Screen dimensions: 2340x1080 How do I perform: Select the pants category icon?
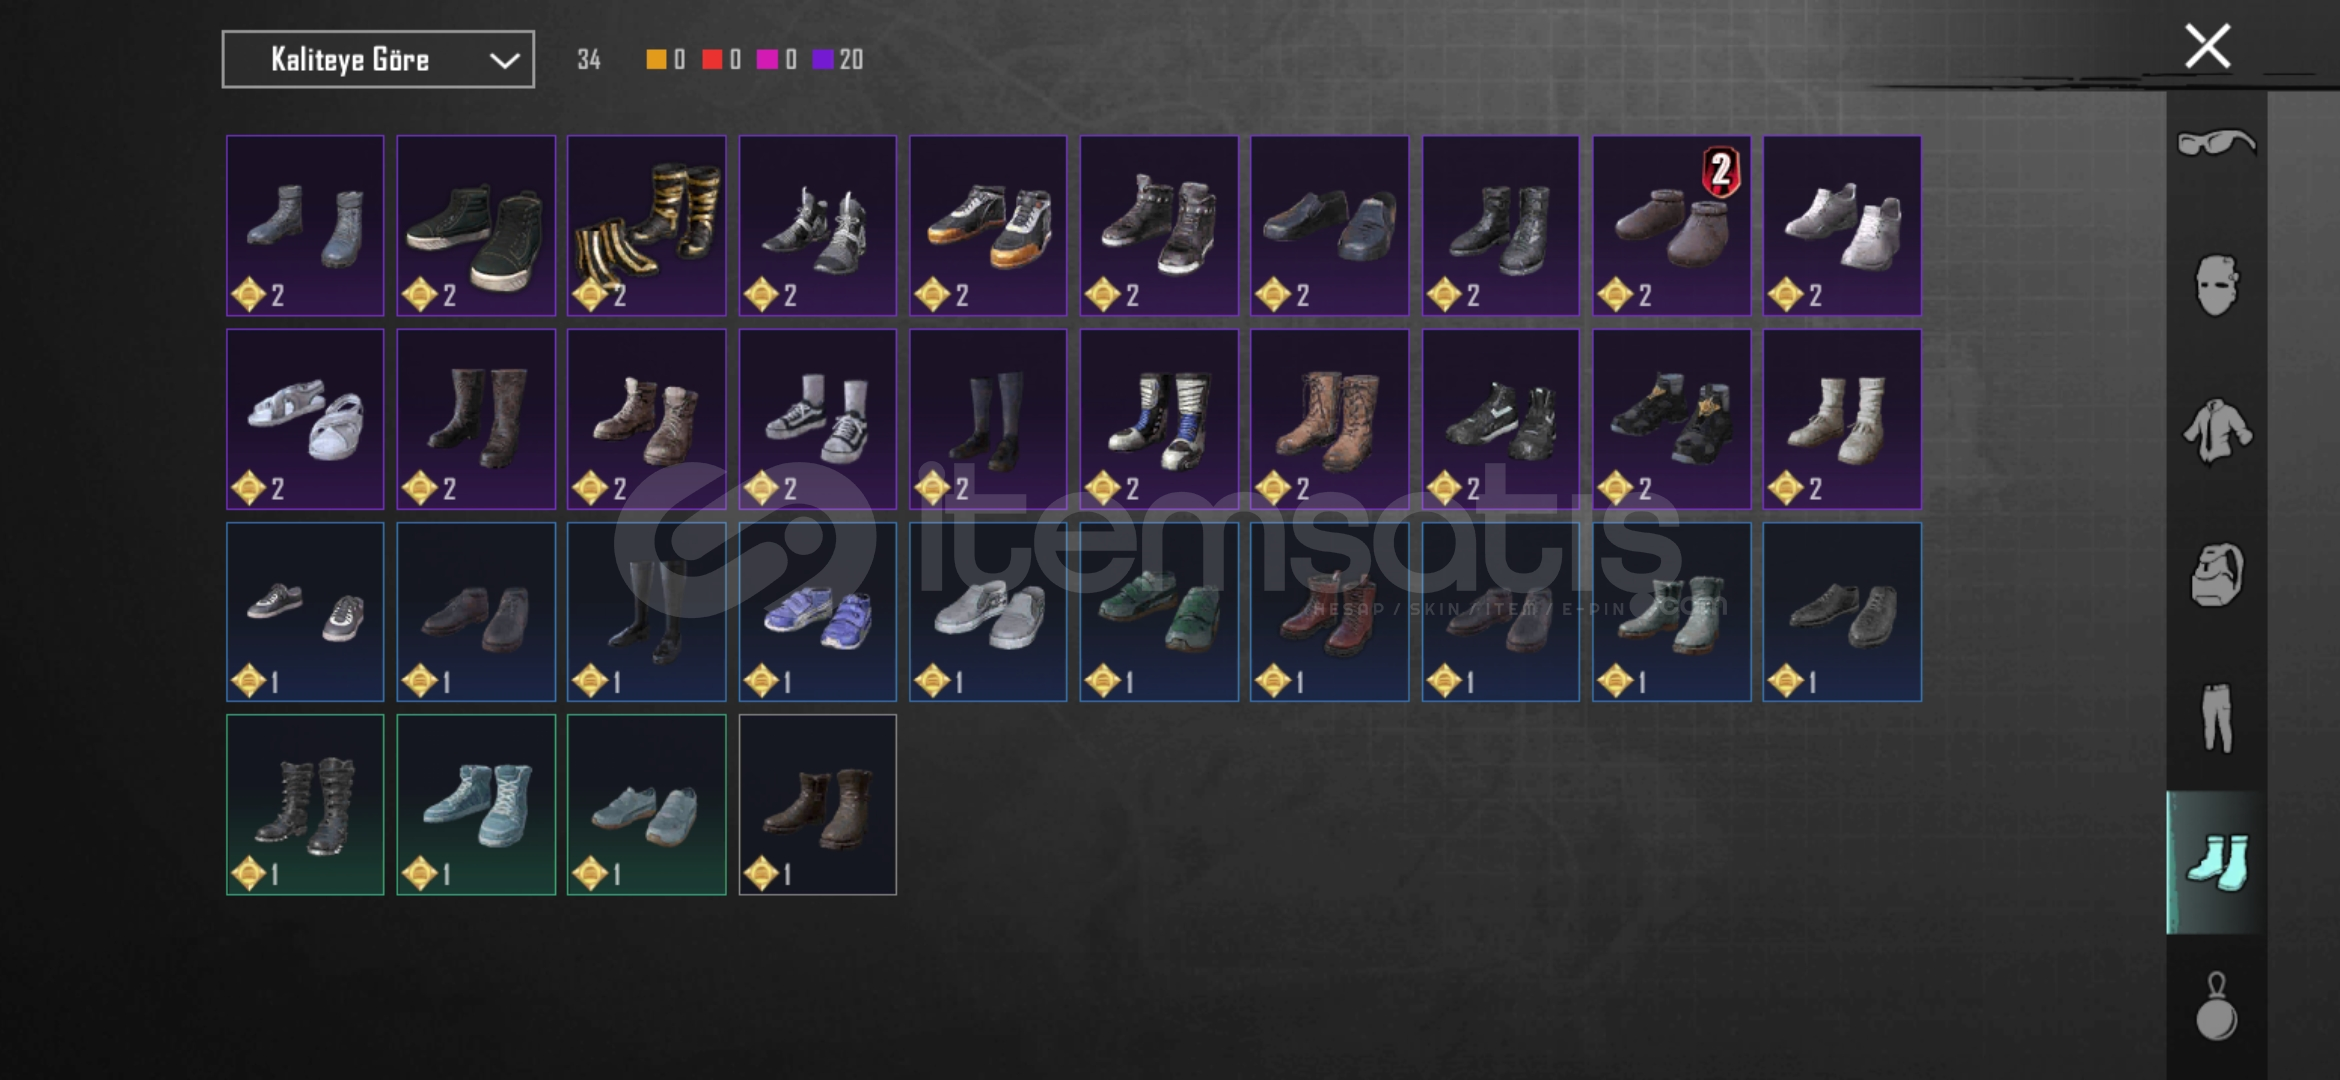click(x=2216, y=718)
